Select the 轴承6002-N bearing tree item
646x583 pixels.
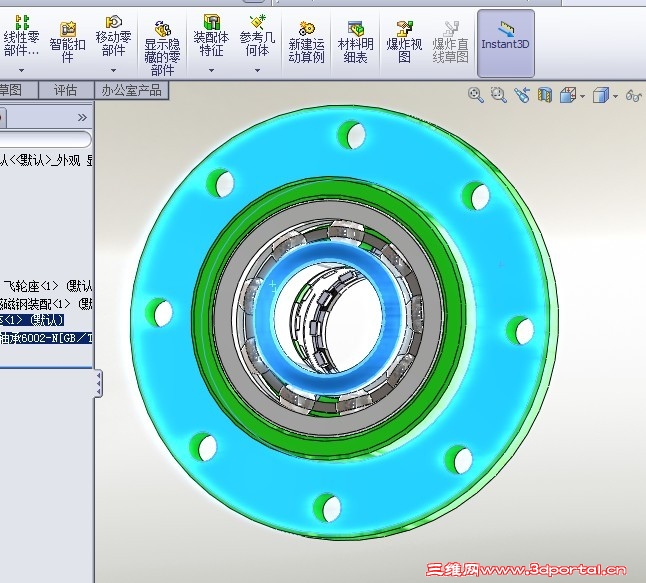[x=46, y=338]
